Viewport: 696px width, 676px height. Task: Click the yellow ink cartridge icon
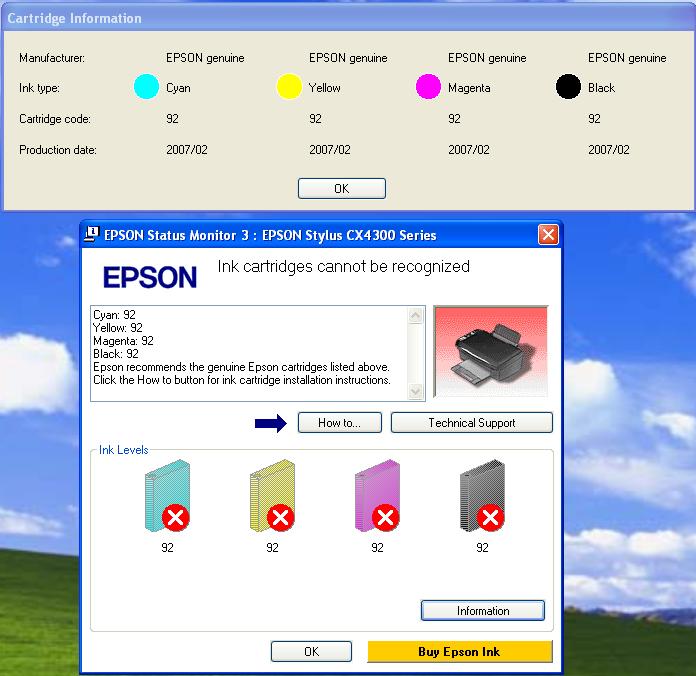272,495
